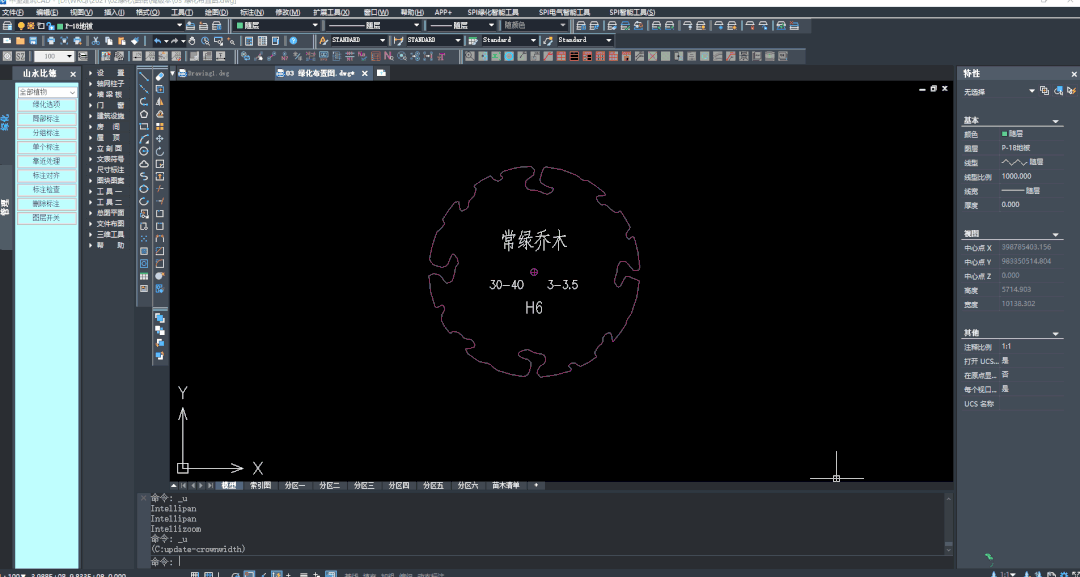Select the Revision cloud tool
The width and height of the screenshot is (1080, 577).
[144, 164]
